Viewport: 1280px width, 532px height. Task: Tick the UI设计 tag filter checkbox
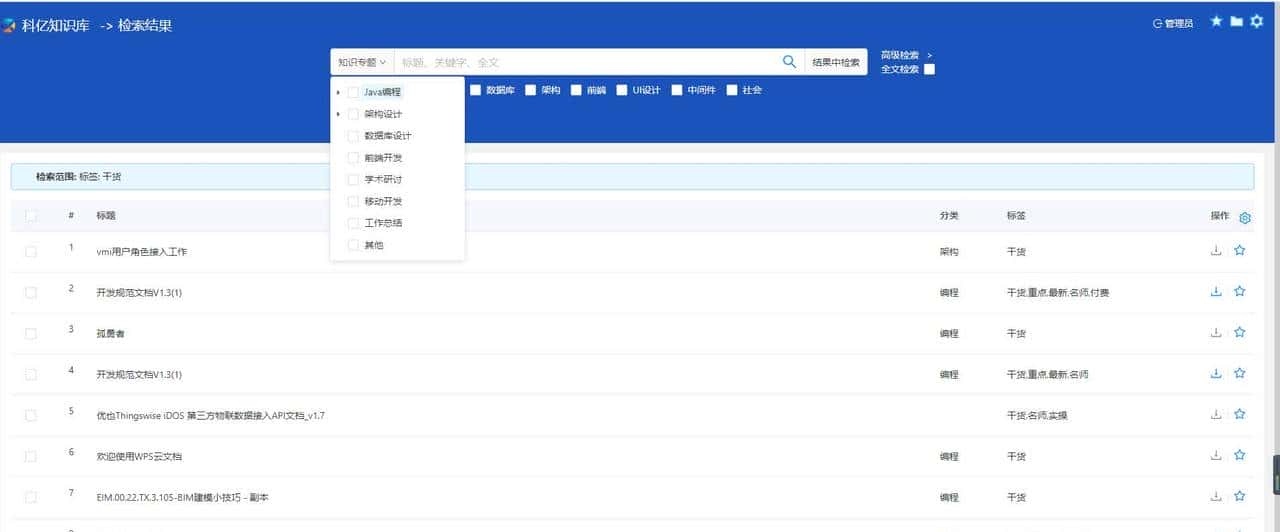tap(622, 90)
